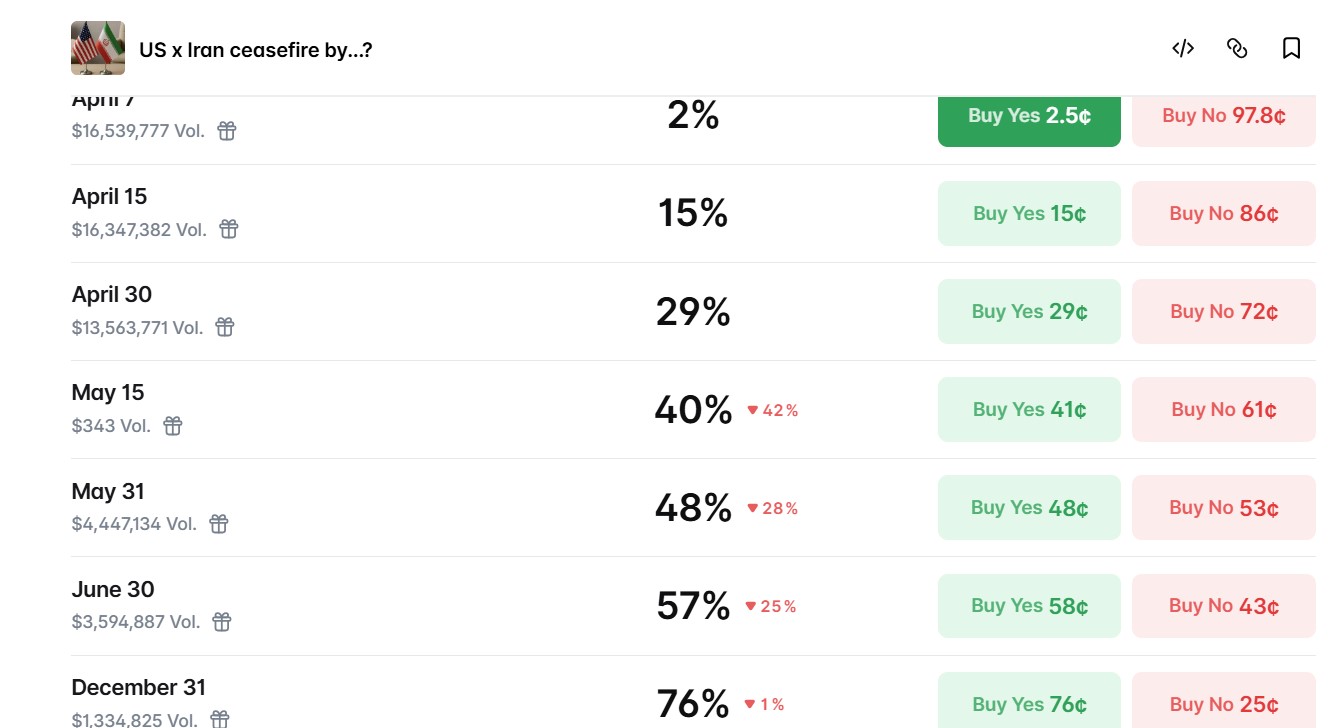This screenshot has height=728, width=1330.
Task: Click the gift icon next to June 30 volume
Action: [x=222, y=622]
